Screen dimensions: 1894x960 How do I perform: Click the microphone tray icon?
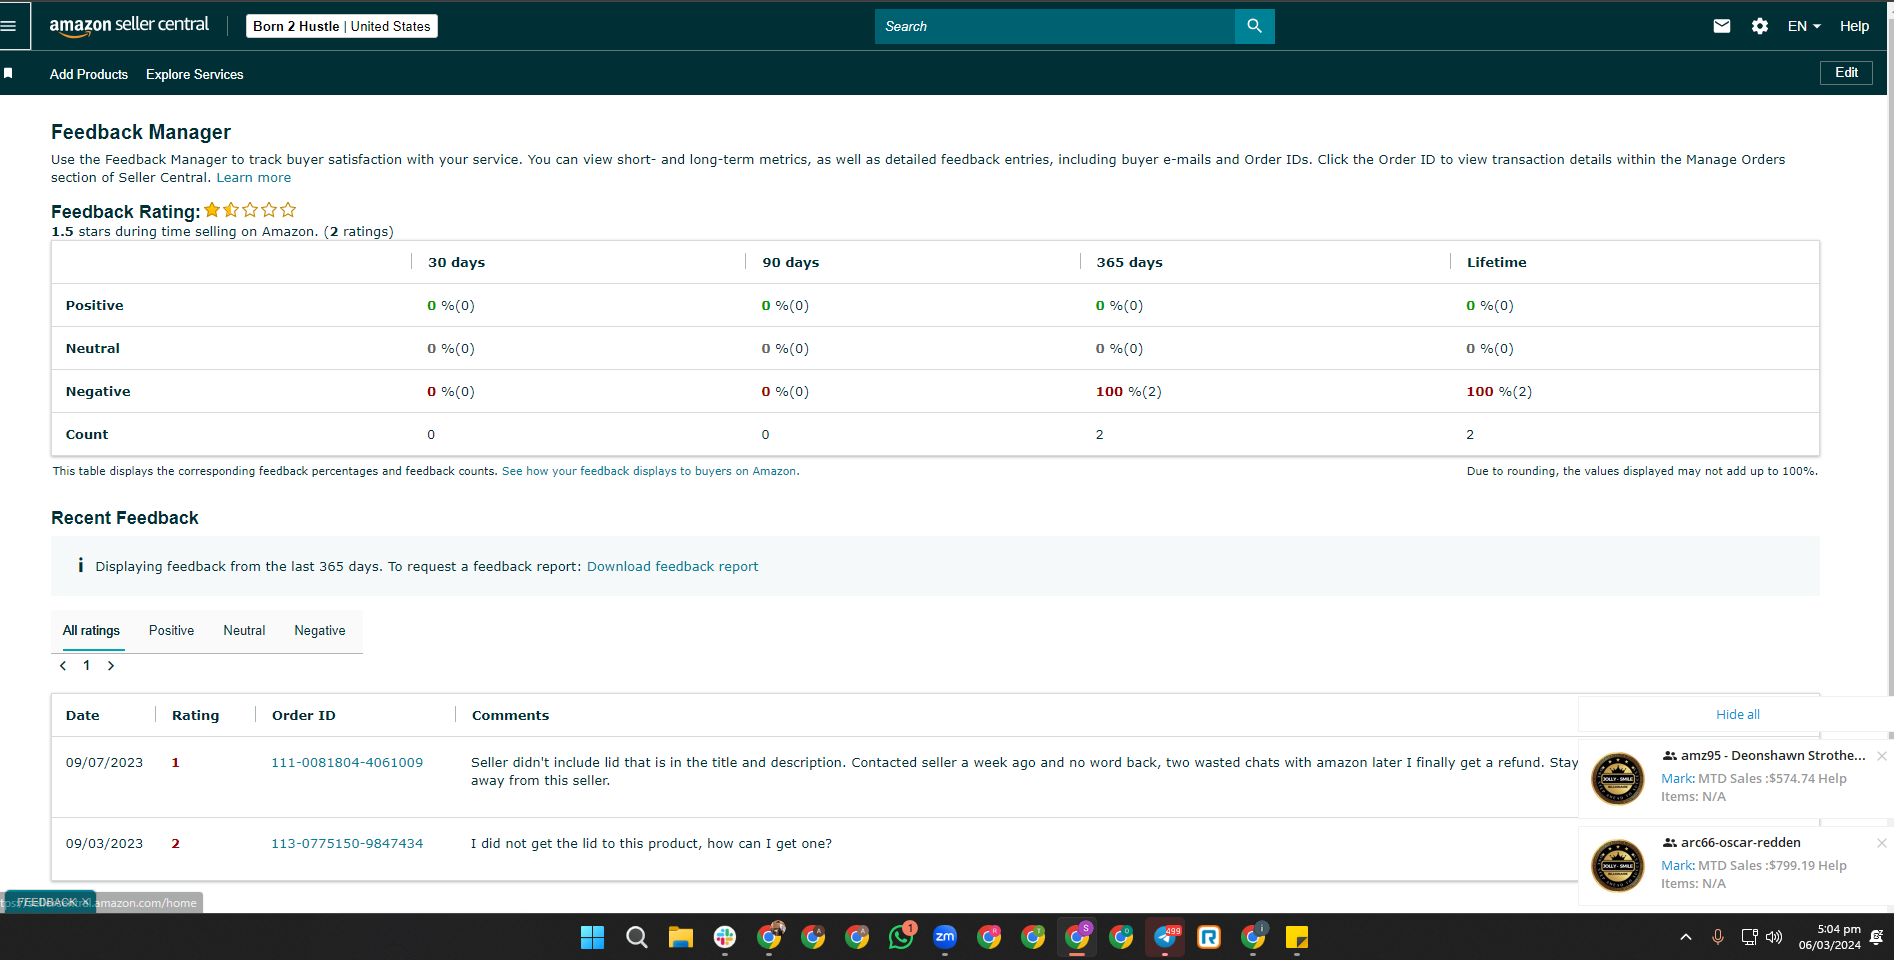pos(1717,937)
